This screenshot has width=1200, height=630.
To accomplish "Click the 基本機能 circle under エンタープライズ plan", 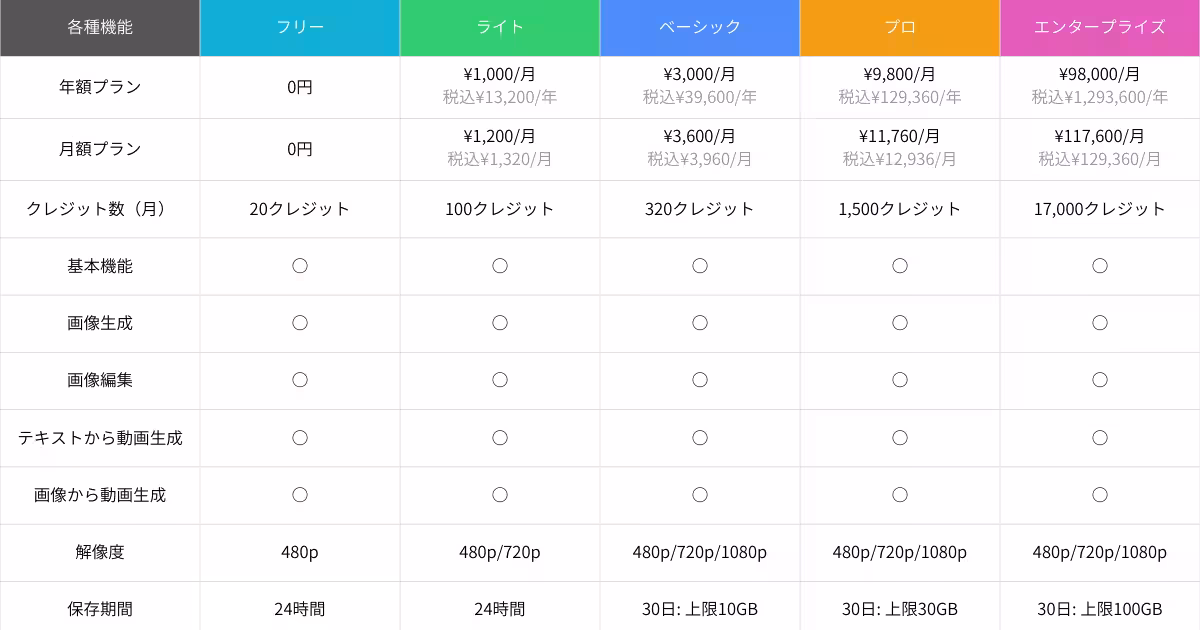I will 1100,266.
